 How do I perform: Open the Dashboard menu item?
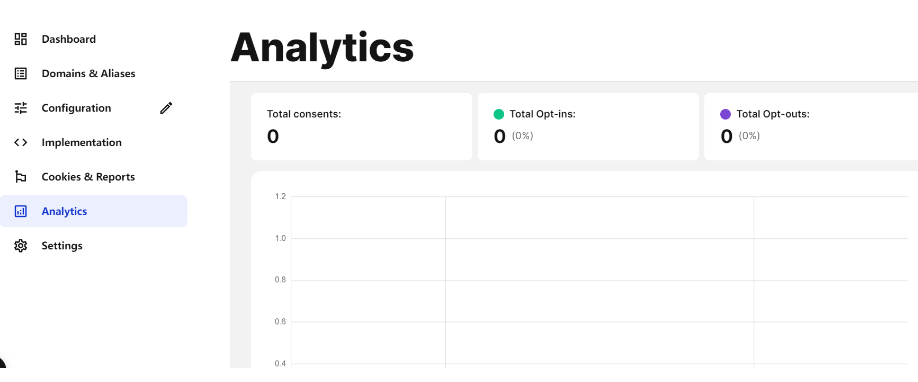94,39
